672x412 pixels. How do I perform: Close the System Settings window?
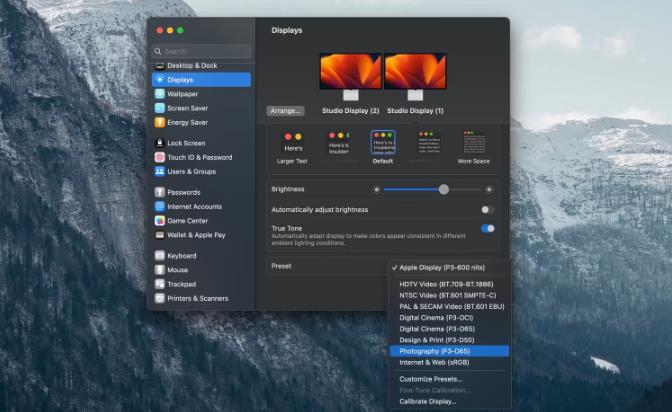[x=160, y=30]
